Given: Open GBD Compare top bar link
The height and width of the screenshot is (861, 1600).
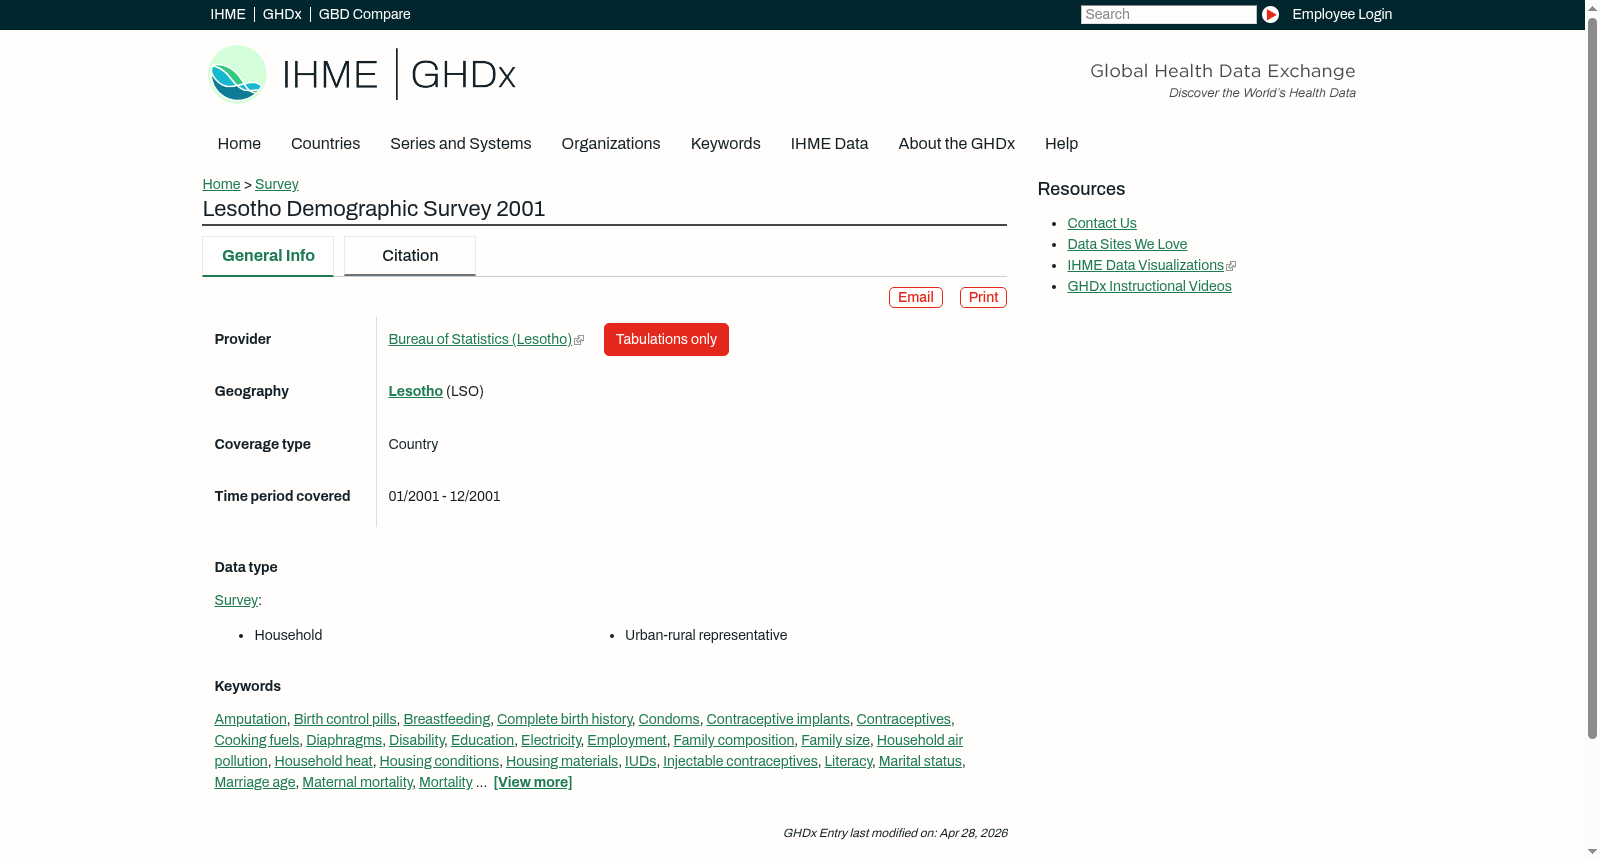Looking at the screenshot, I should tap(365, 14).
